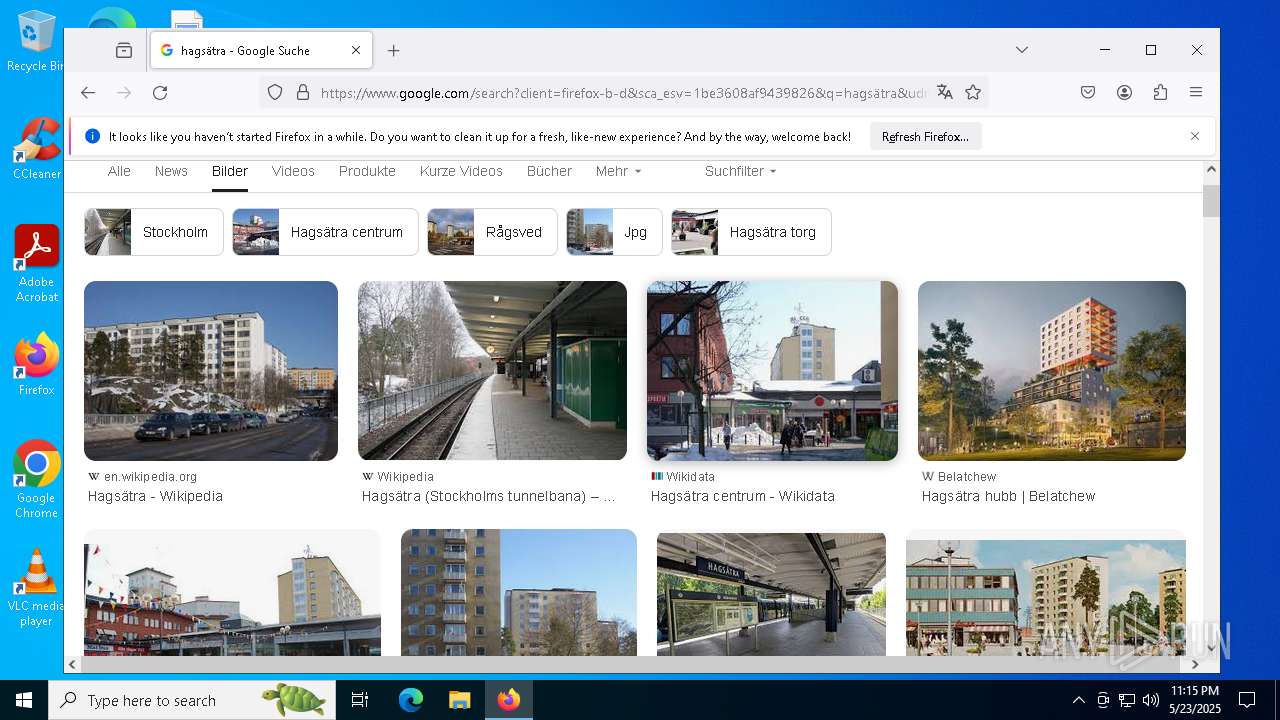Select the Stockholm suggestion chip
1280x720 pixels.
[x=154, y=232]
